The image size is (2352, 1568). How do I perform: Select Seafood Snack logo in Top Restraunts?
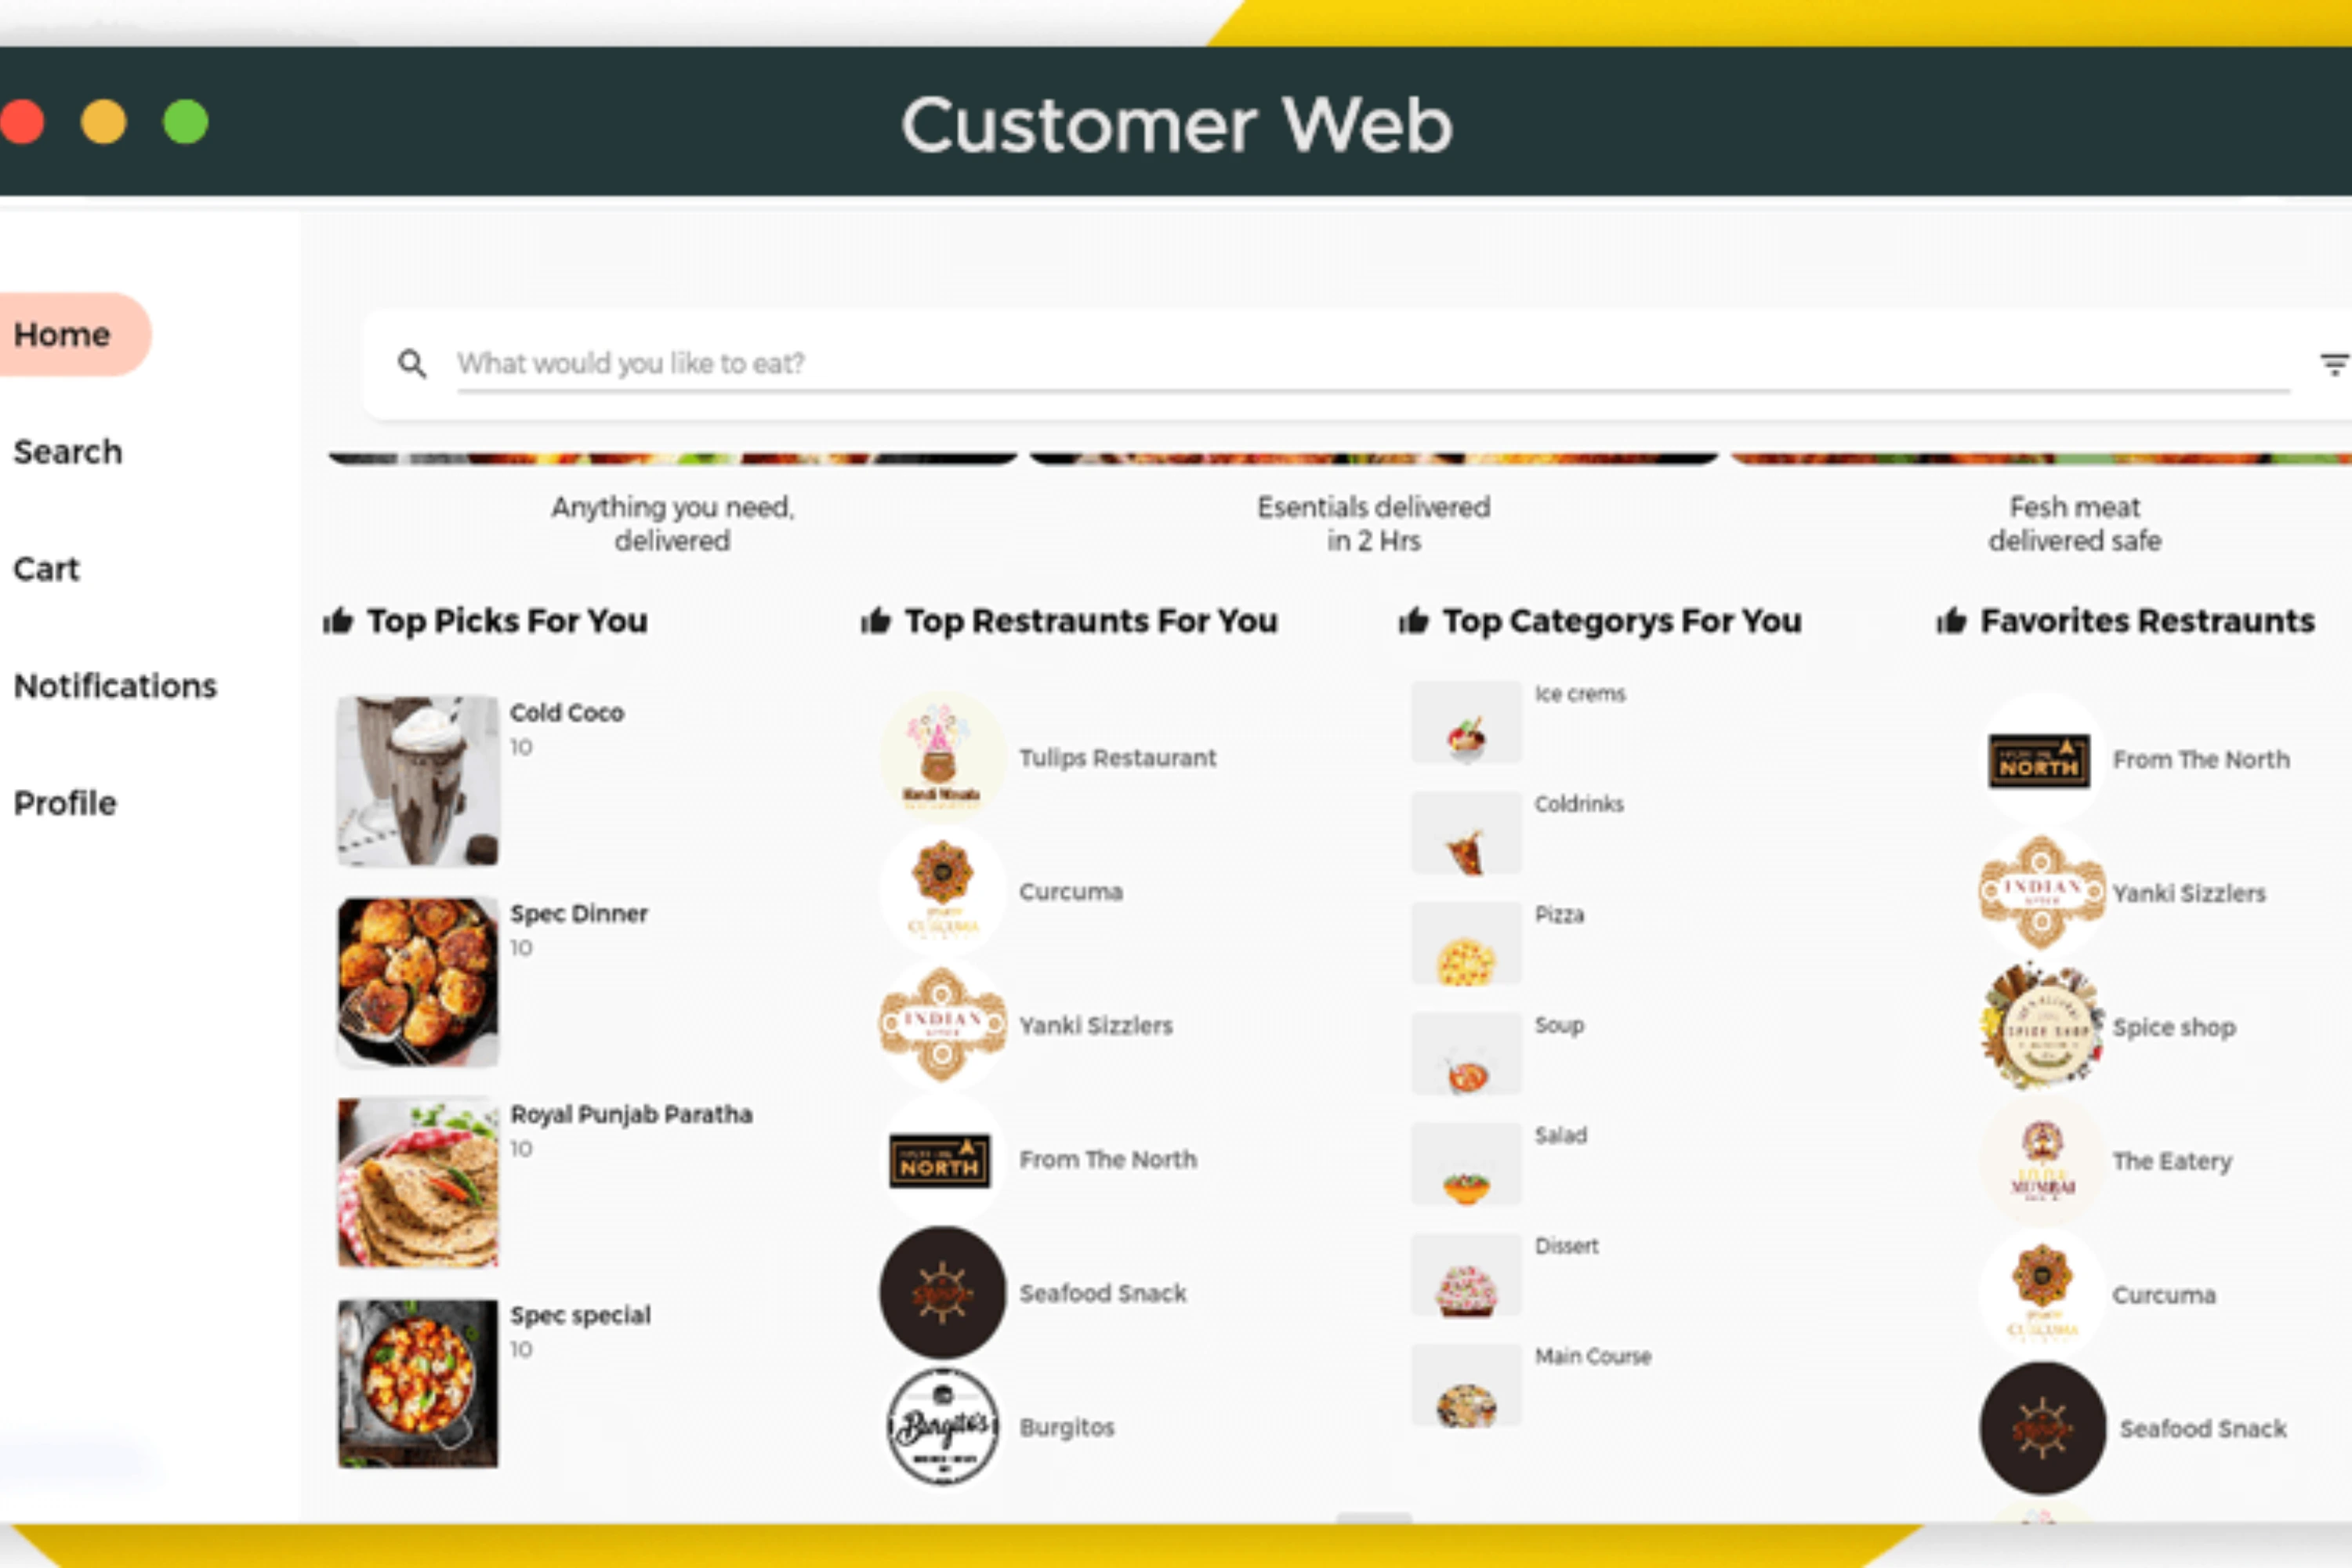pos(942,1293)
